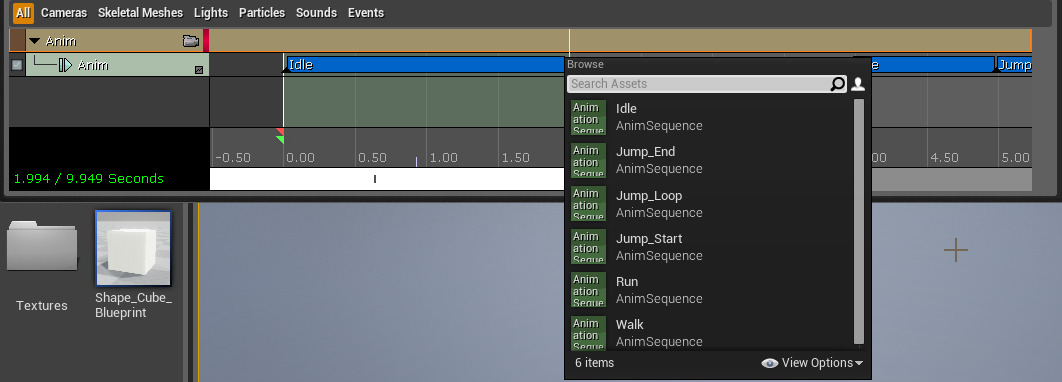Select the All filter tab
This screenshot has height=382, width=1062.
pos(23,13)
